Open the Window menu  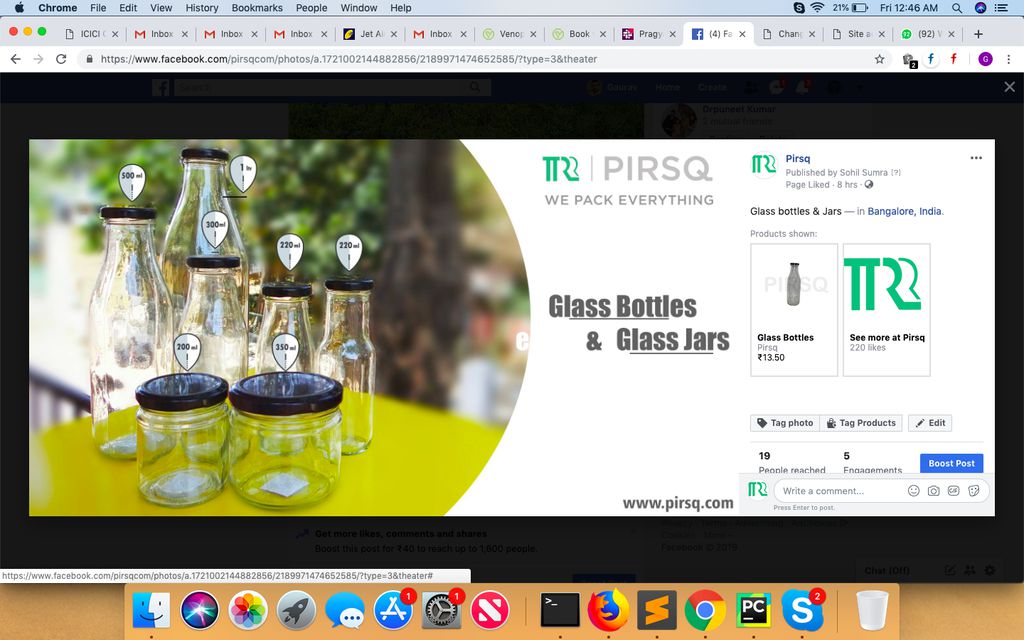359,8
